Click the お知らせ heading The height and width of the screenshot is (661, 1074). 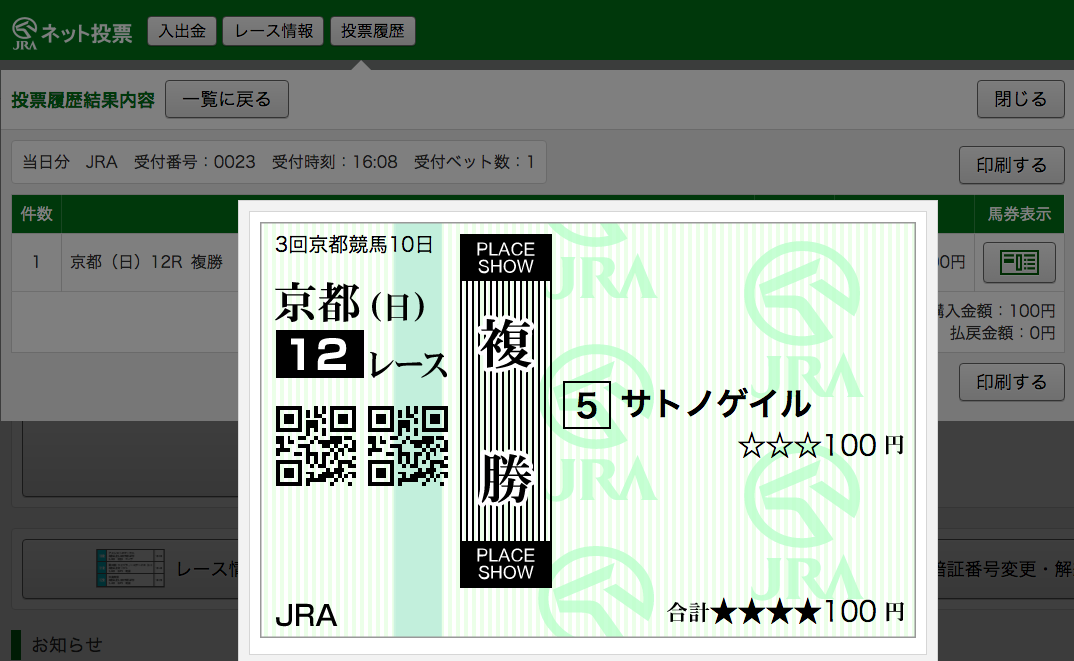(67, 645)
